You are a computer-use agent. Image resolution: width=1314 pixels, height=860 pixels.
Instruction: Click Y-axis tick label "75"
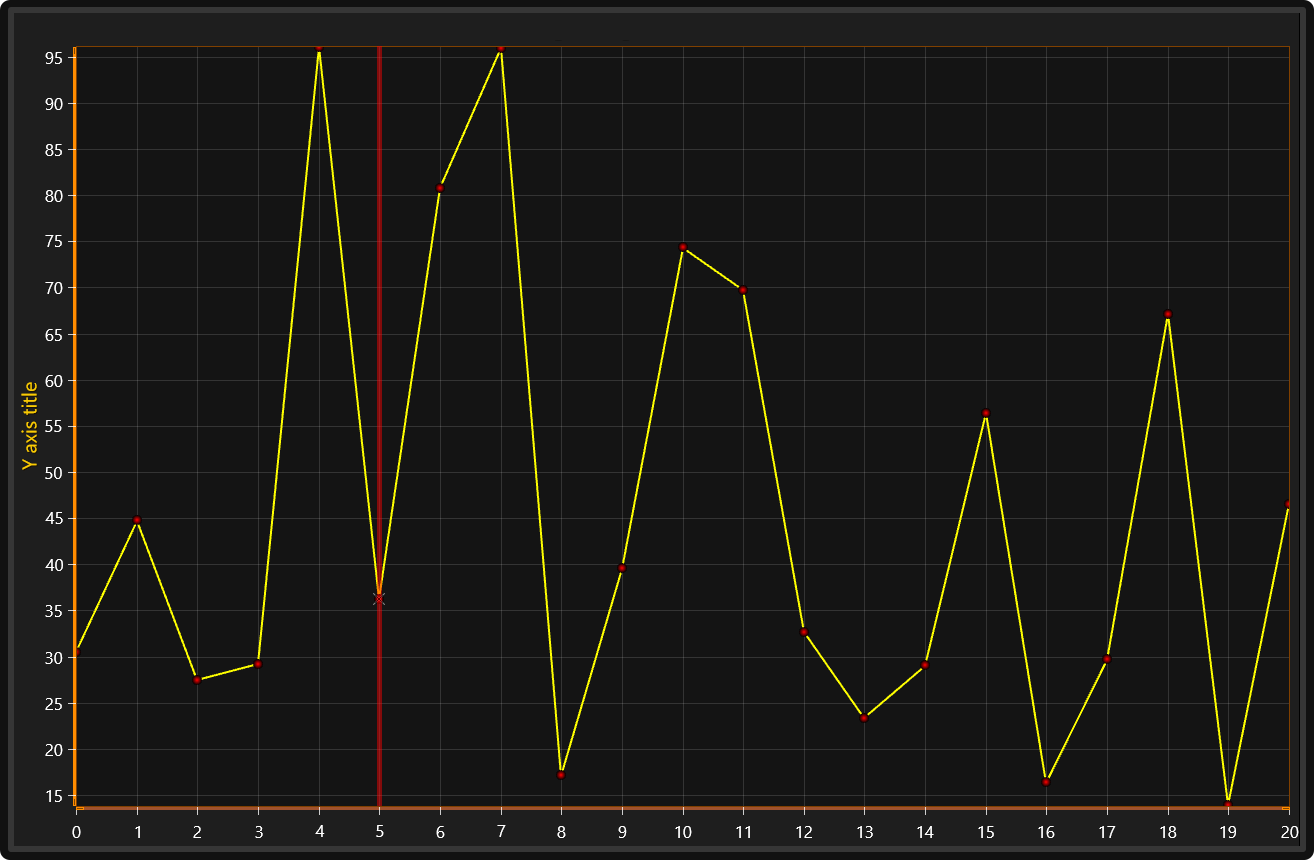(54, 242)
